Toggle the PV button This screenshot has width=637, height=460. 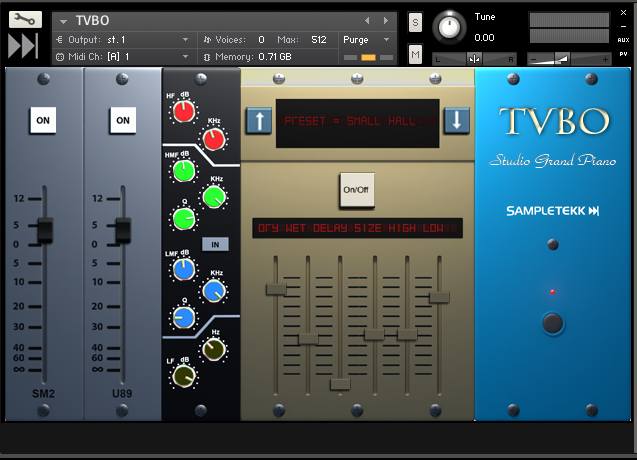click(x=623, y=54)
